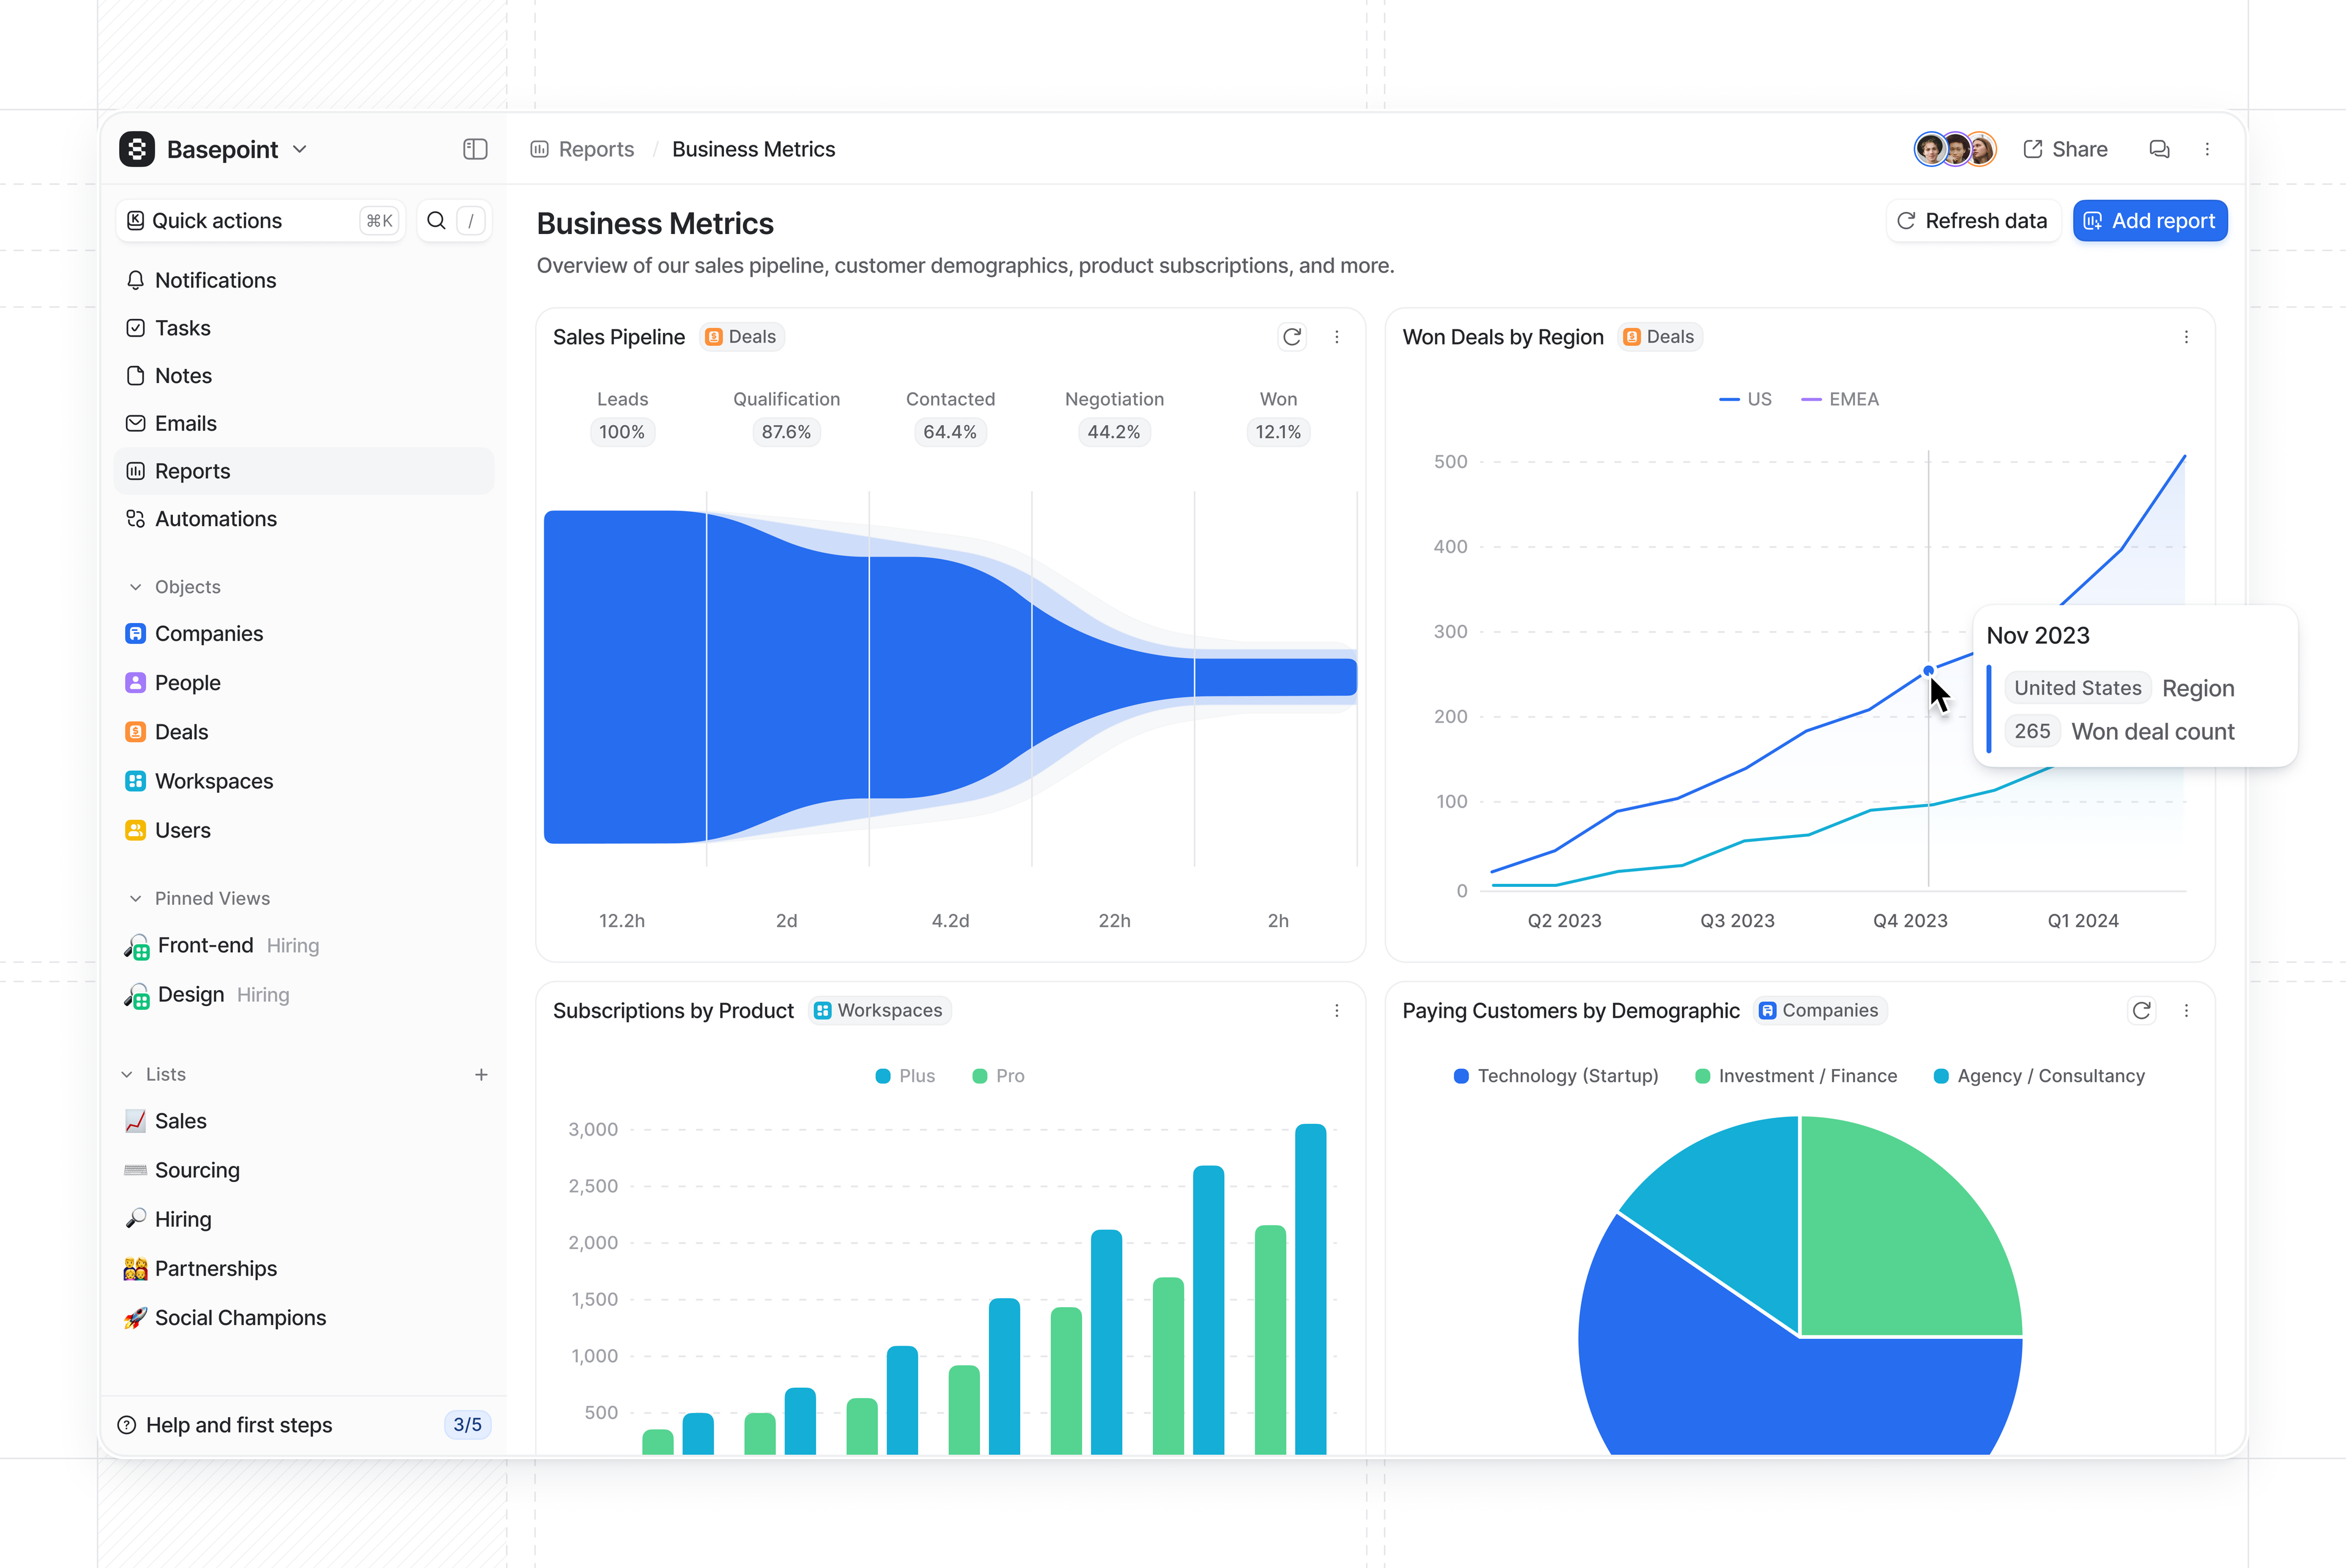The height and width of the screenshot is (1568, 2346).
Task: Add a new list with plus icon
Action: [x=481, y=1074]
